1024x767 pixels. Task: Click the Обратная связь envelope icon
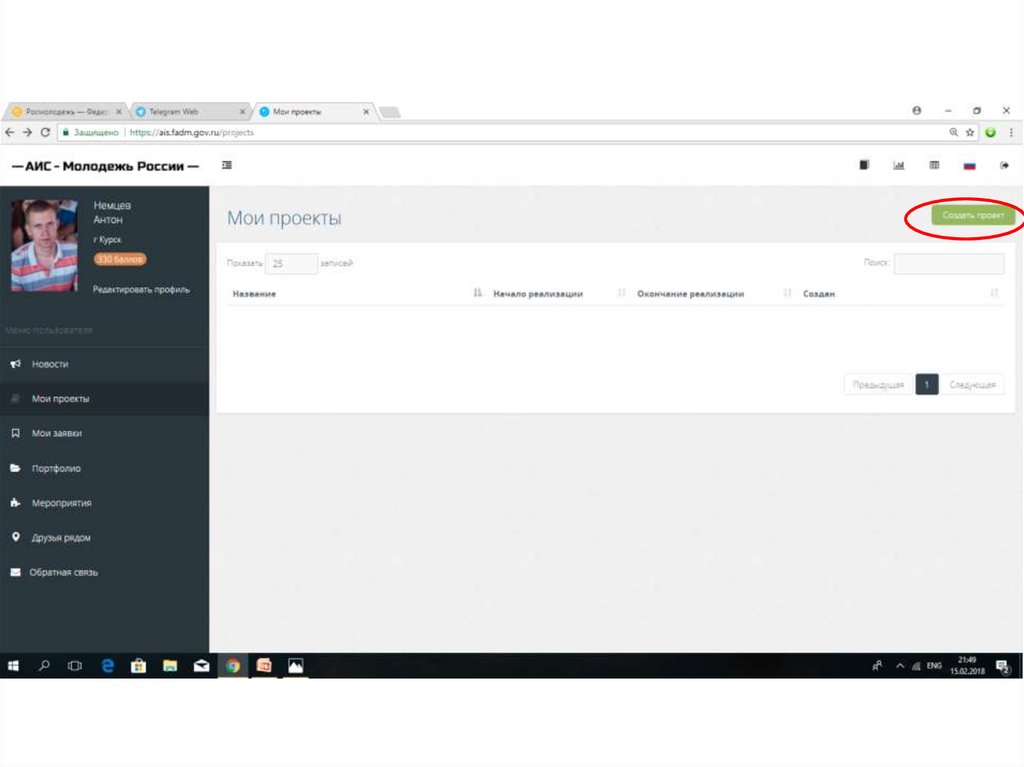pos(16,572)
